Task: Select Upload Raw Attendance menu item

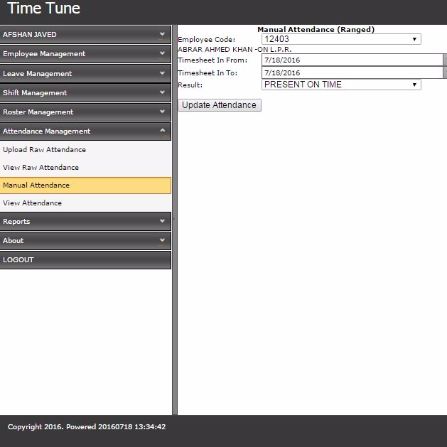Action: pyautogui.click(x=85, y=149)
